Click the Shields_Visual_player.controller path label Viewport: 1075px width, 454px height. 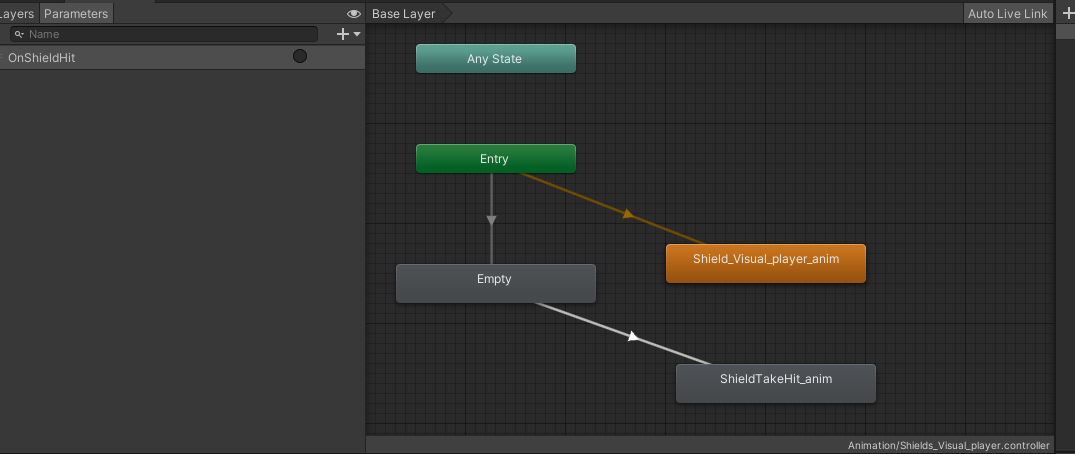coord(948,445)
